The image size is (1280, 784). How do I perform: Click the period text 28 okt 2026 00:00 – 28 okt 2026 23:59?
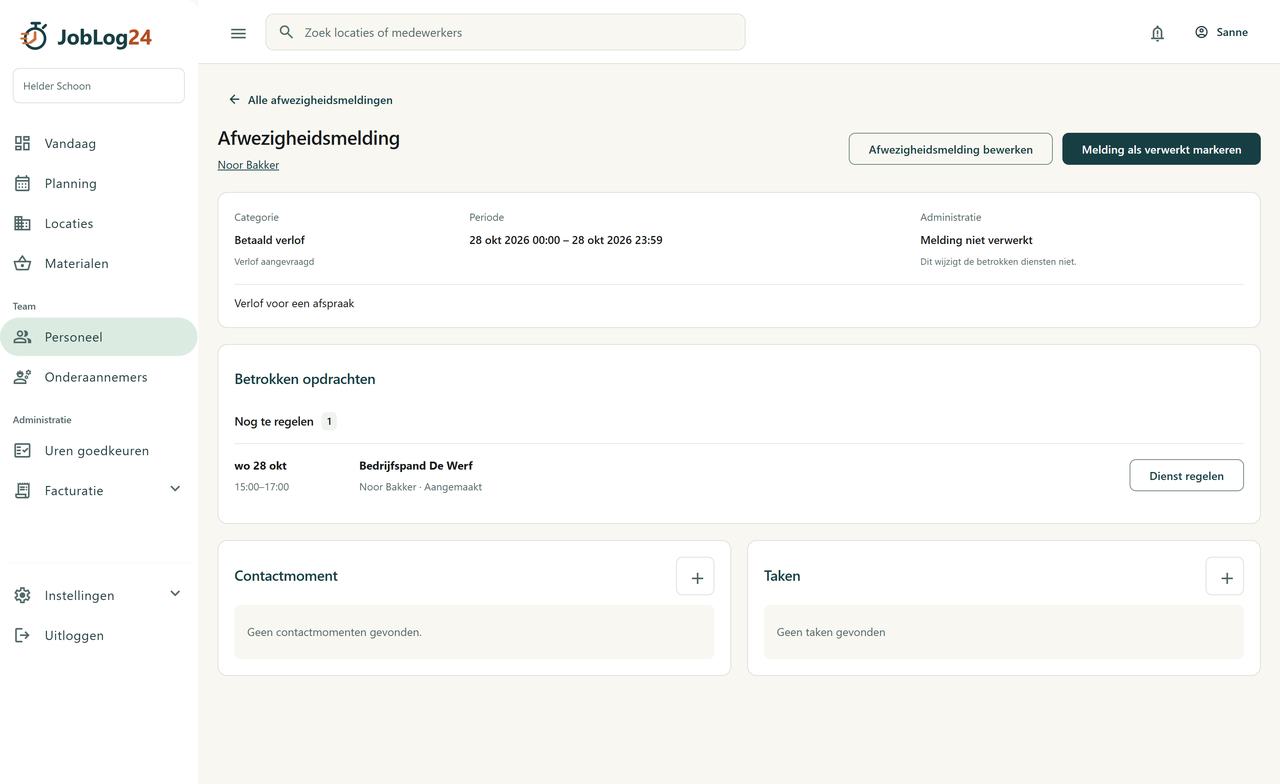[566, 240]
